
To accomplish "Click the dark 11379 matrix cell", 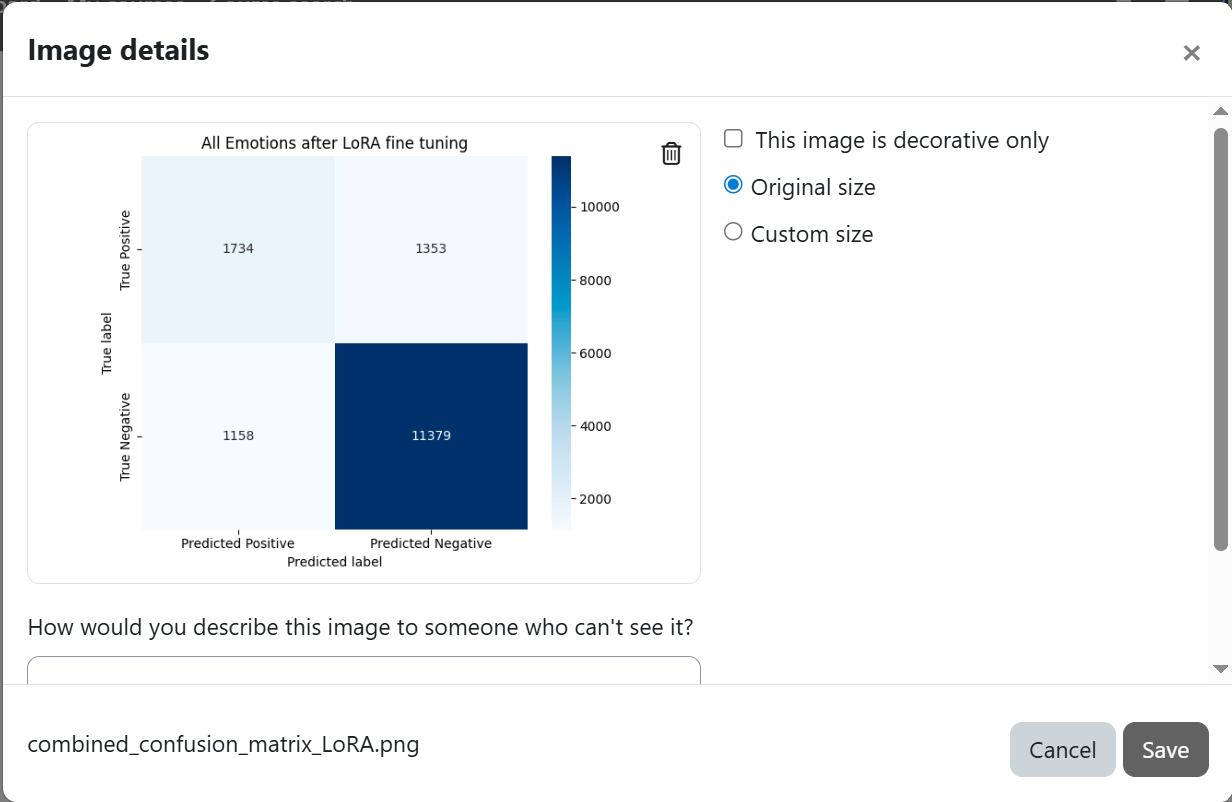I will click(431, 436).
